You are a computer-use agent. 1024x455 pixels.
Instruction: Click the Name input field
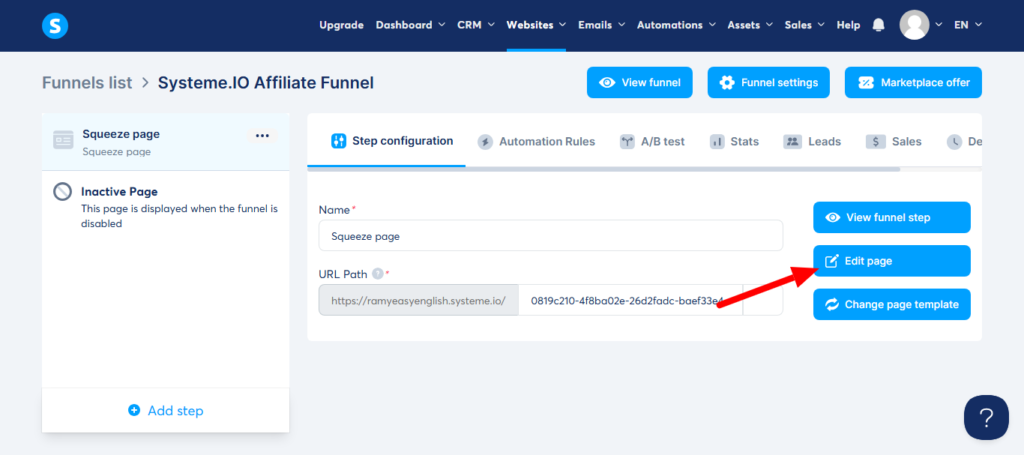(x=551, y=236)
